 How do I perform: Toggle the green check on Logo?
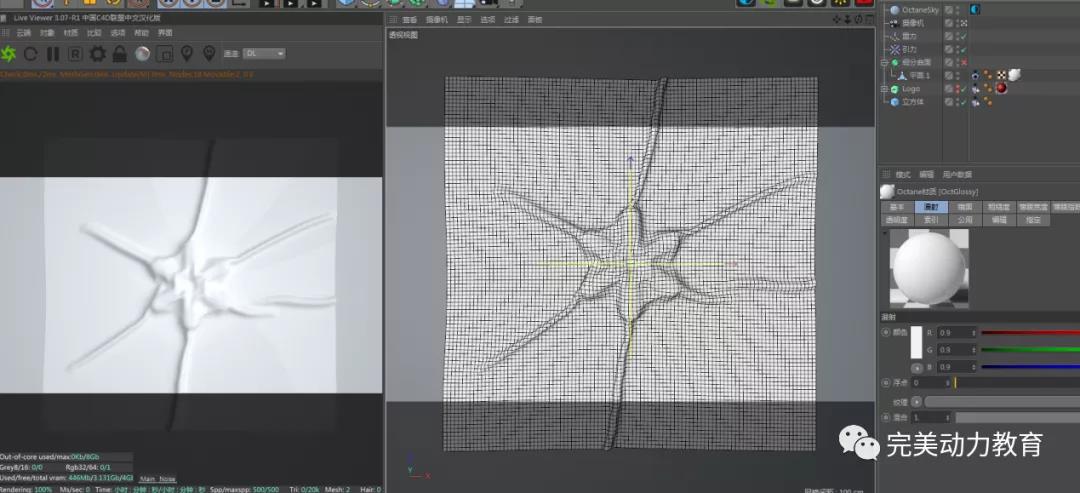click(963, 88)
